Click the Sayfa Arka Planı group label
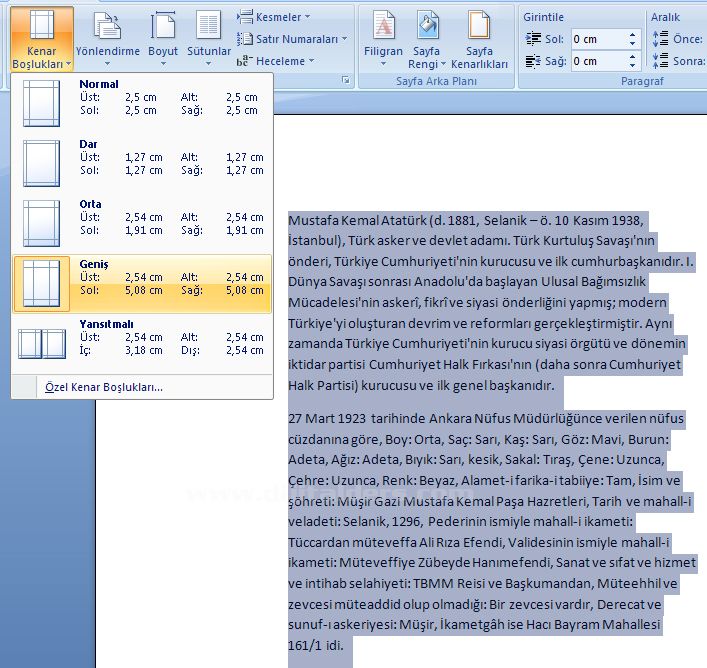The width and height of the screenshot is (707, 668). click(436, 81)
